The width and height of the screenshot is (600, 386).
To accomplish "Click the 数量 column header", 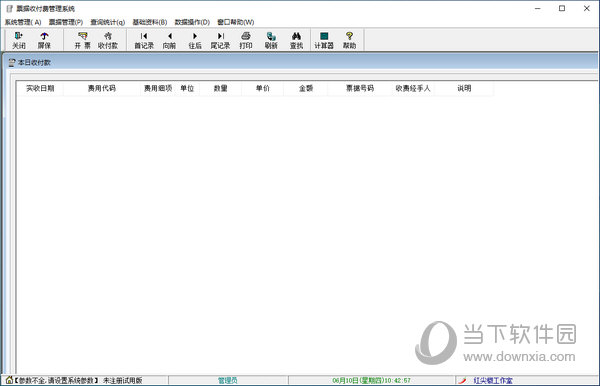I will (x=220, y=88).
